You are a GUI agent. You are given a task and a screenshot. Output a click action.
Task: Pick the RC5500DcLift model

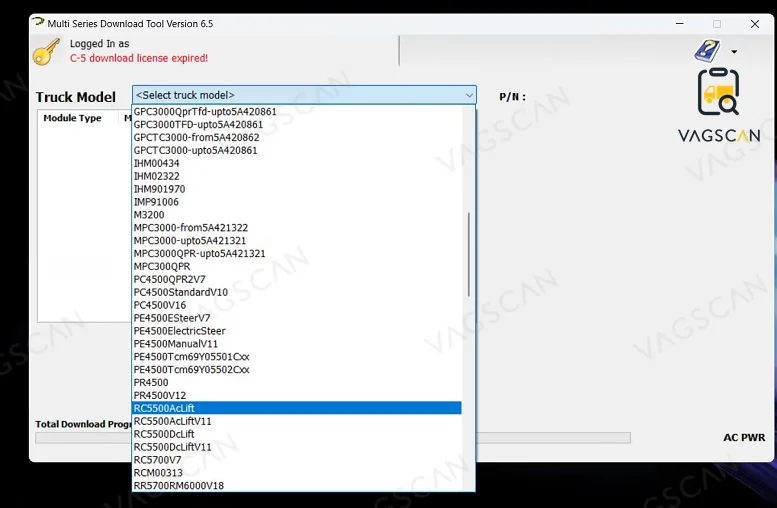(297, 434)
